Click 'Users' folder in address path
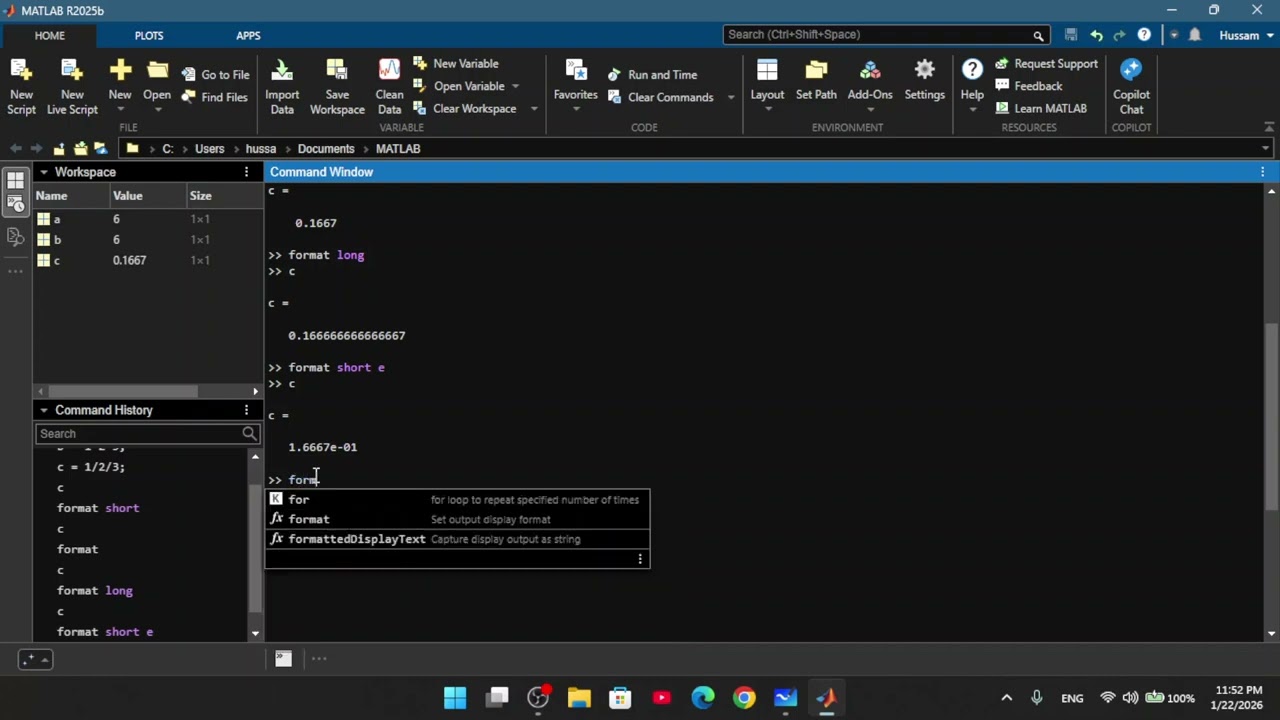The height and width of the screenshot is (720, 1280). tap(209, 148)
